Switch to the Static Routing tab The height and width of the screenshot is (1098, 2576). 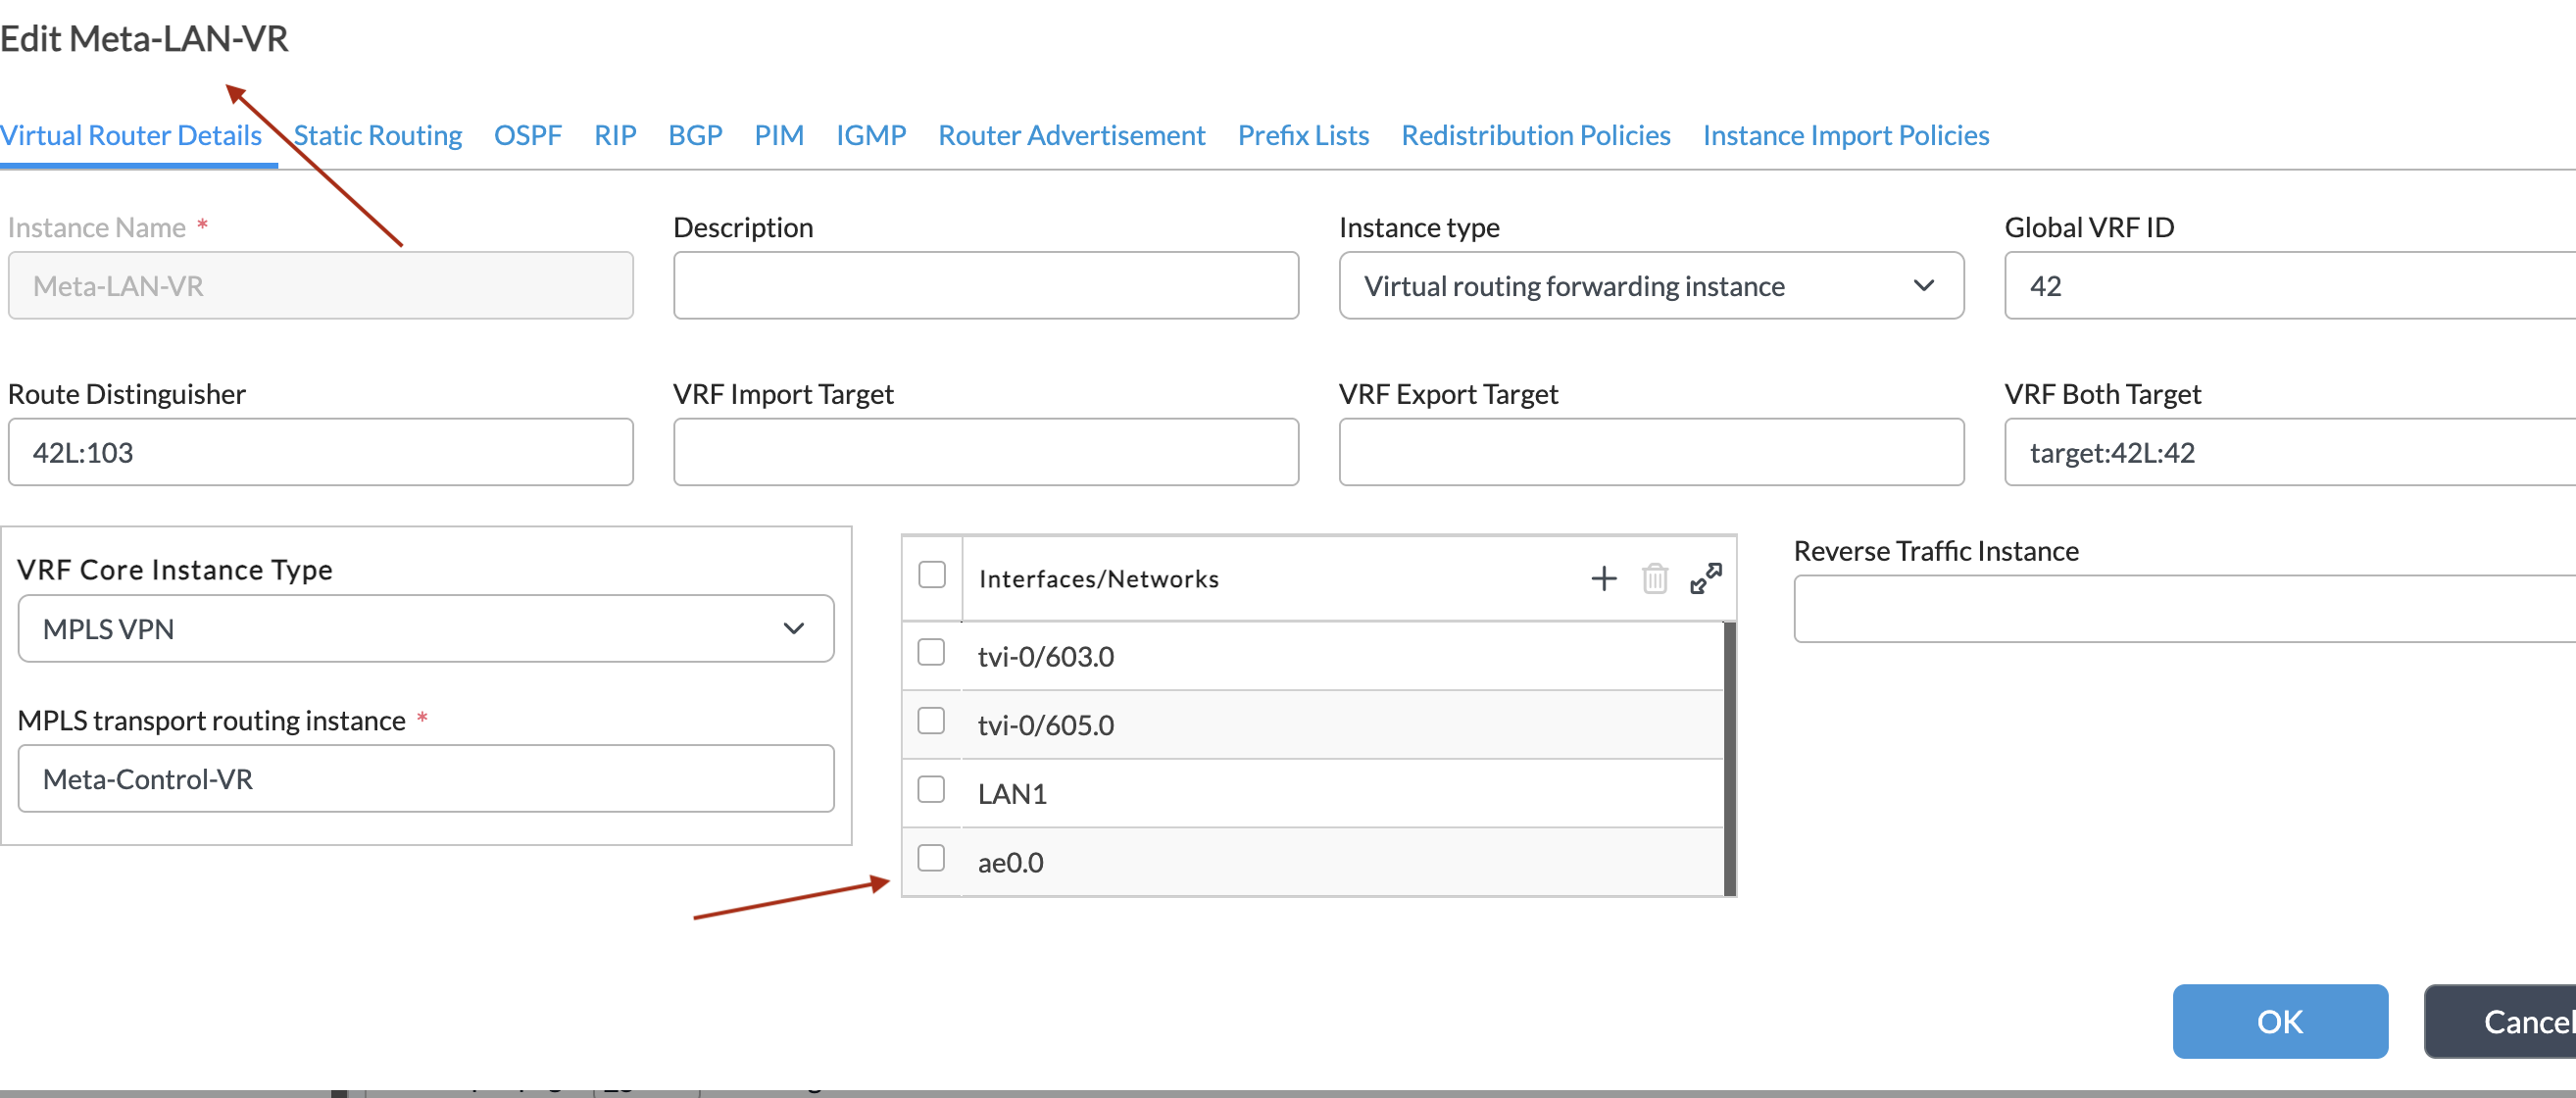click(377, 135)
